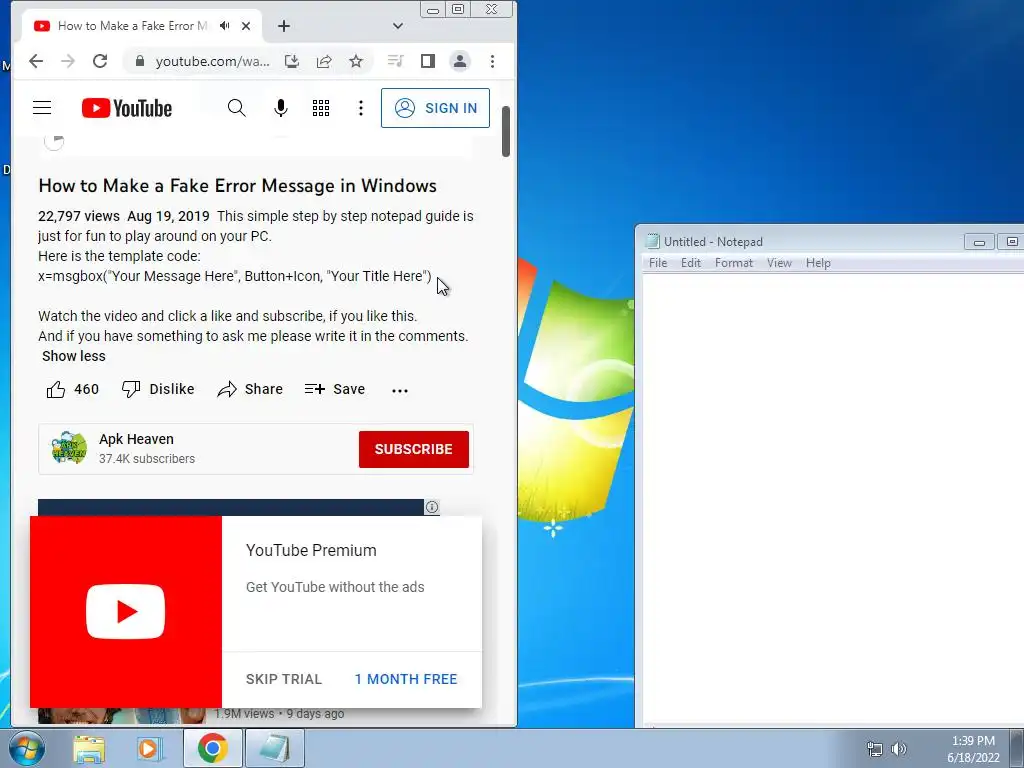
Task: Click the ad info icon
Action: tap(432, 507)
